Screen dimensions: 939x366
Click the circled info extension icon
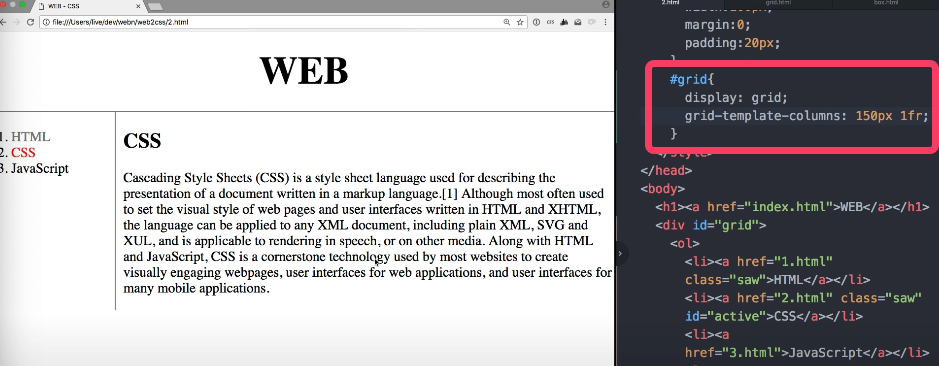point(536,22)
